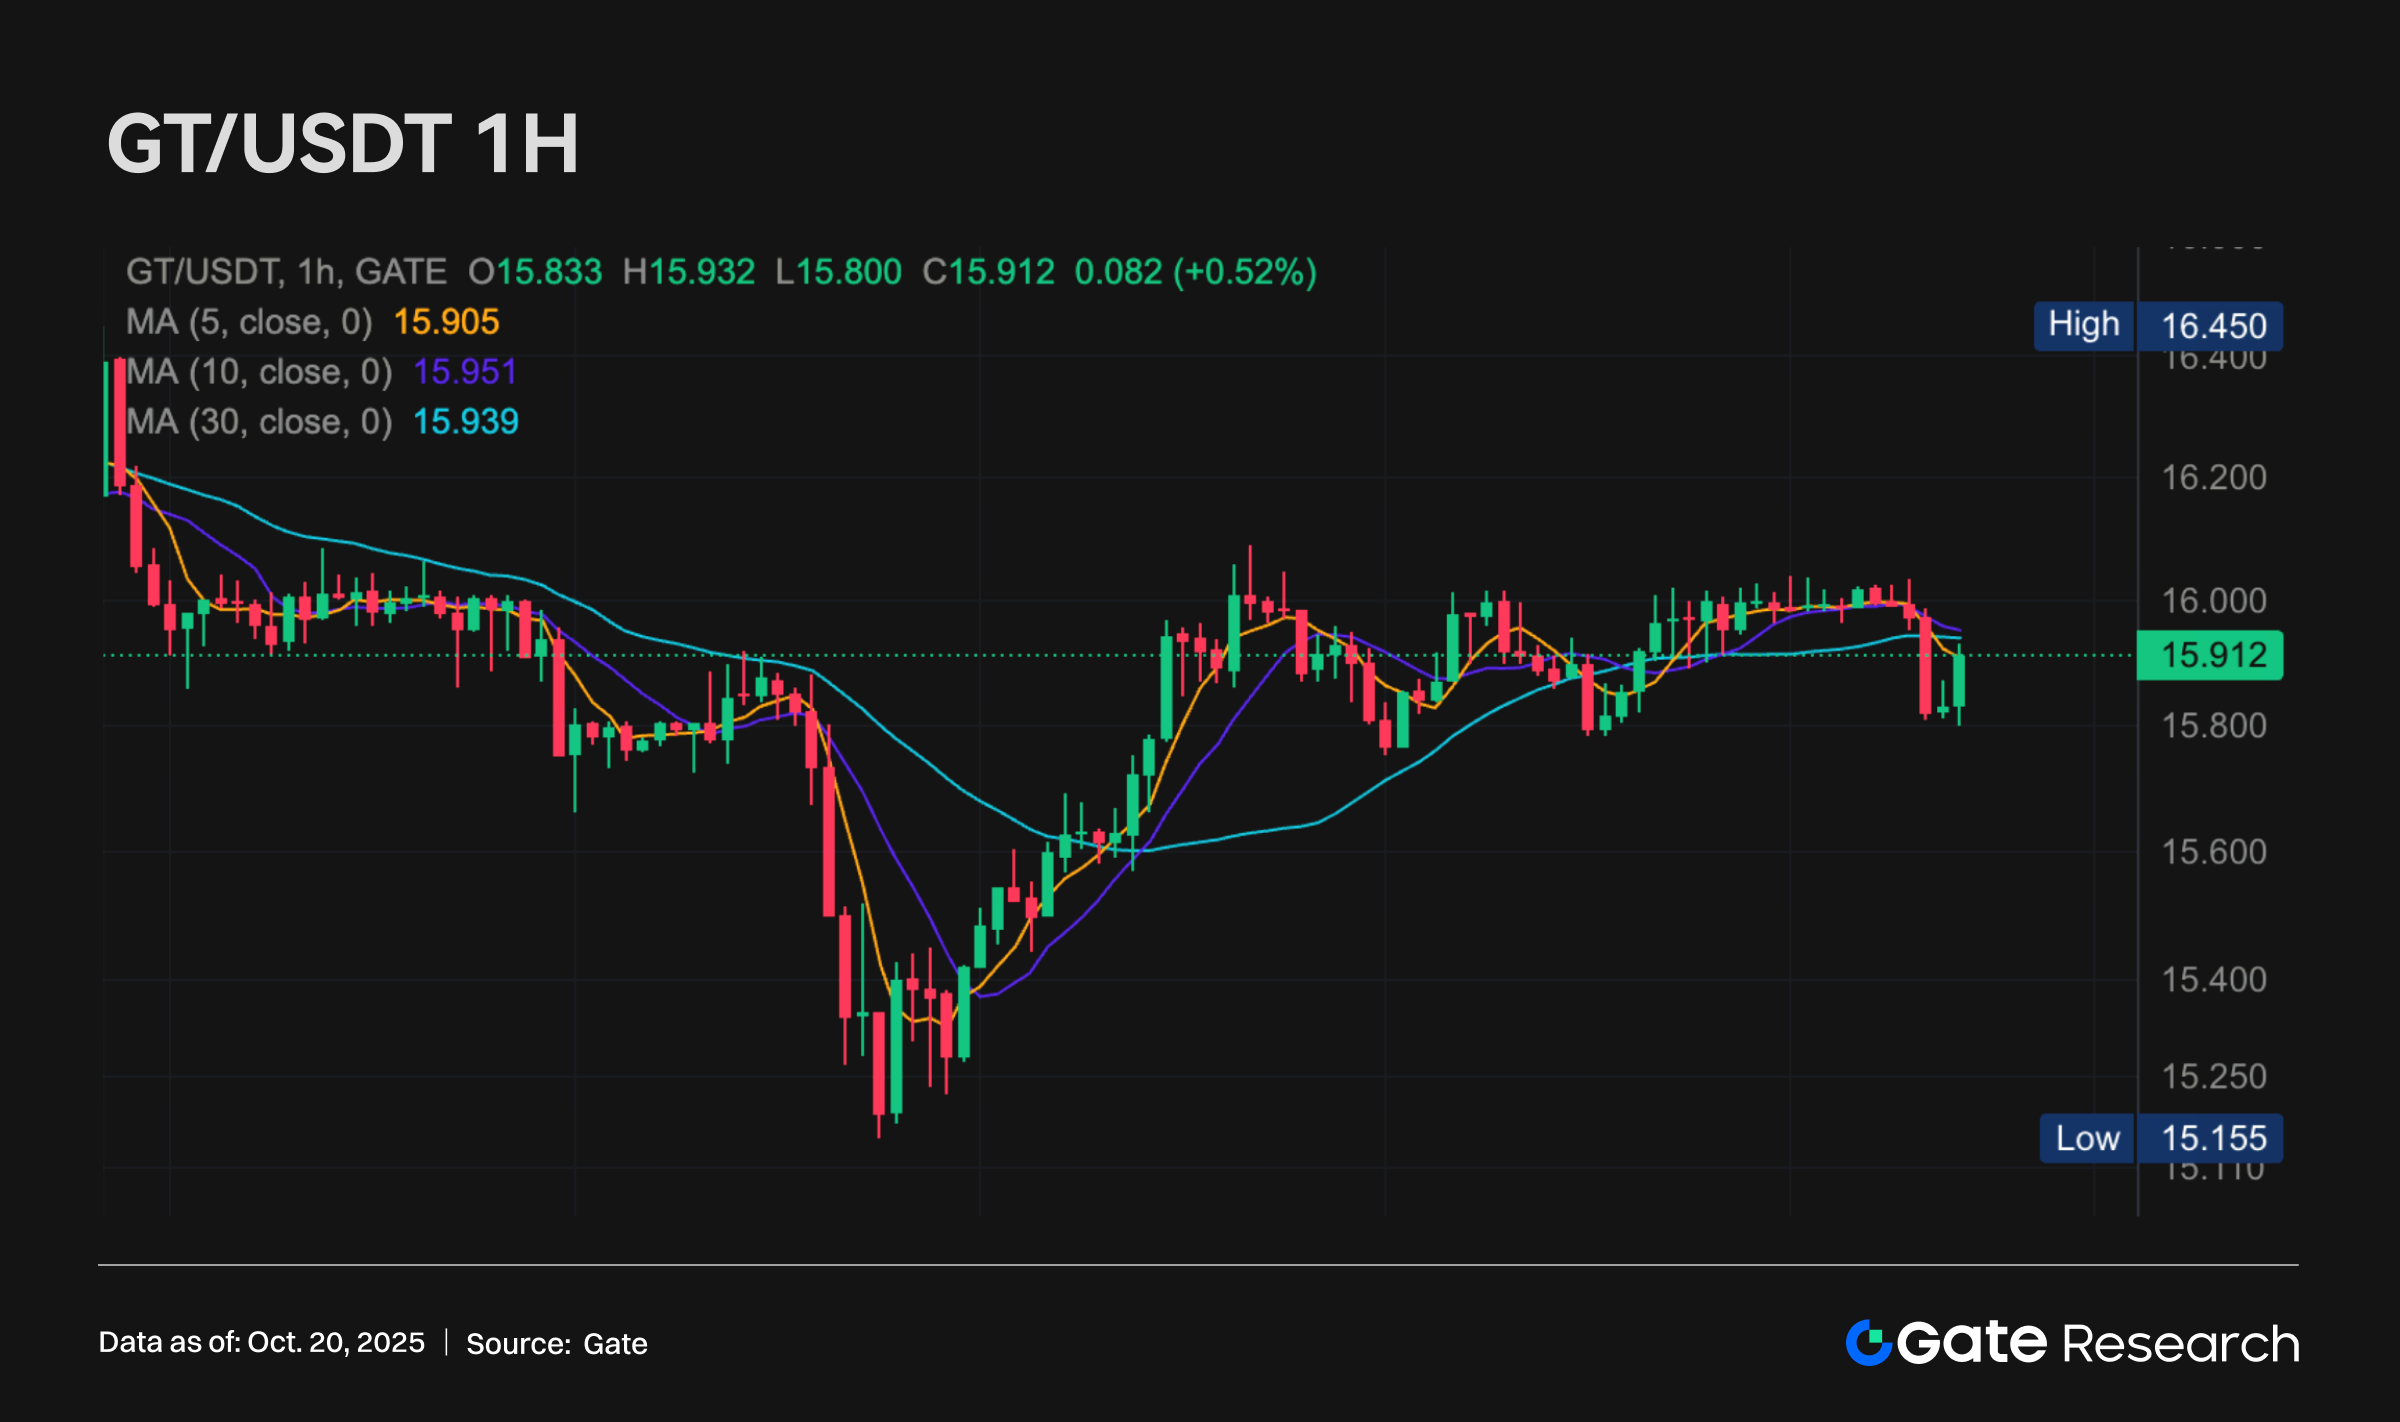Click the +0.52% change value

click(x=1245, y=272)
